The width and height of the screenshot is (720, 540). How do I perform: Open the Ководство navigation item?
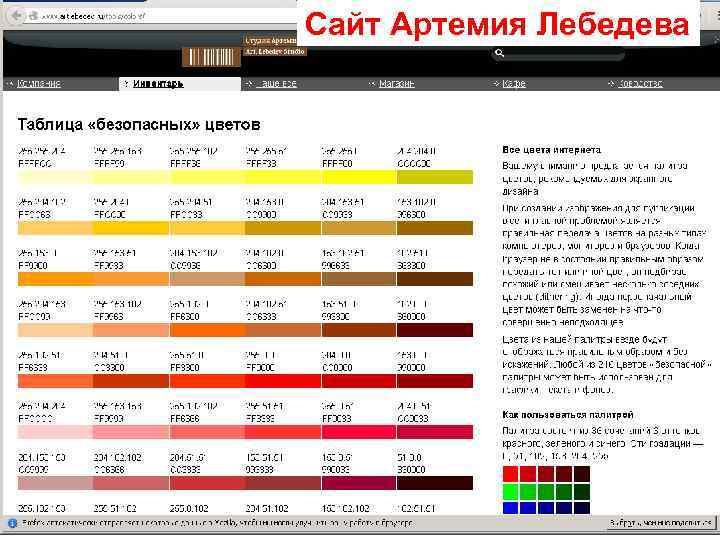640,84
